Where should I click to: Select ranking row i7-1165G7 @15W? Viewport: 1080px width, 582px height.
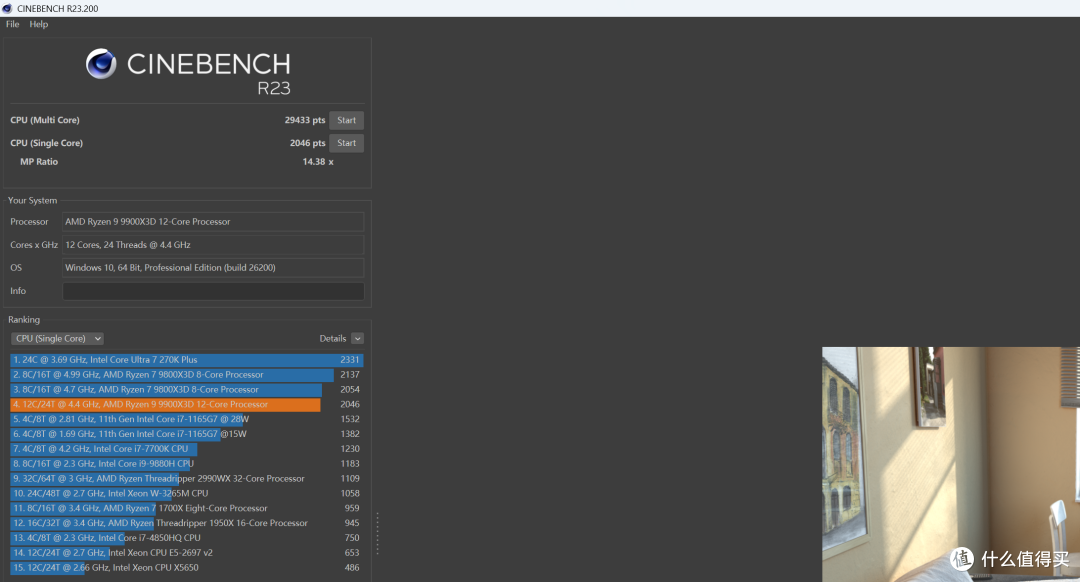[x=187, y=434]
